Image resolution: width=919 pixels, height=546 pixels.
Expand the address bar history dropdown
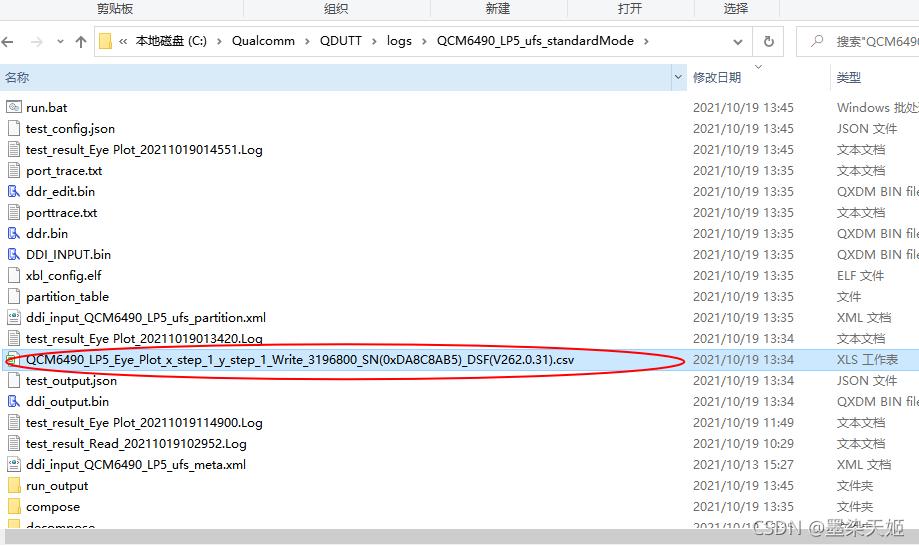(x=738, y=42)
